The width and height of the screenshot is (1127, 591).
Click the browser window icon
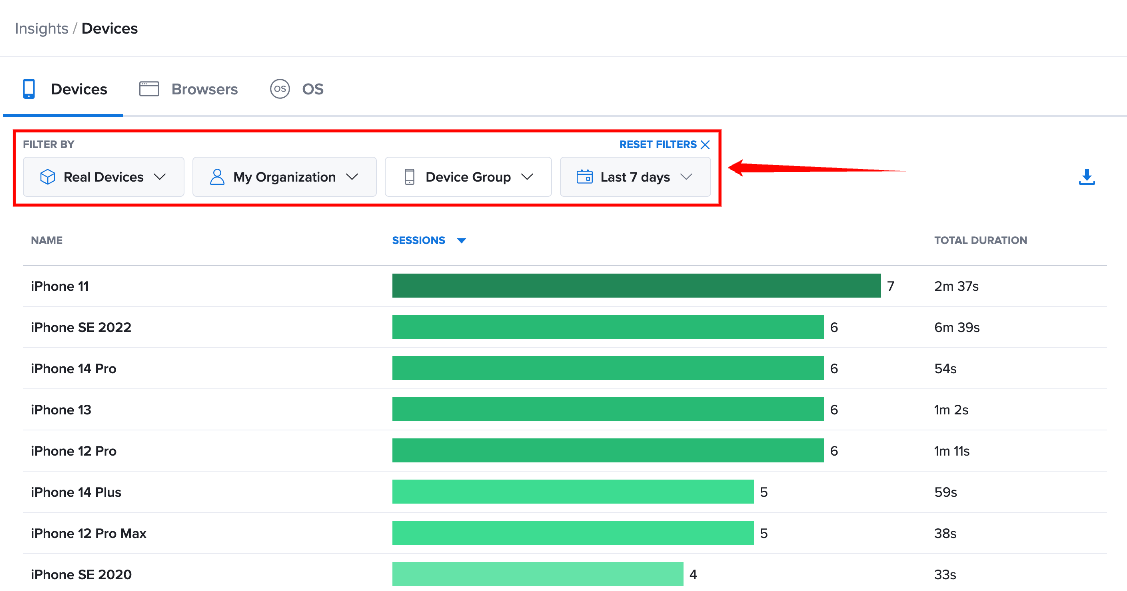click(x=149, y=89)
